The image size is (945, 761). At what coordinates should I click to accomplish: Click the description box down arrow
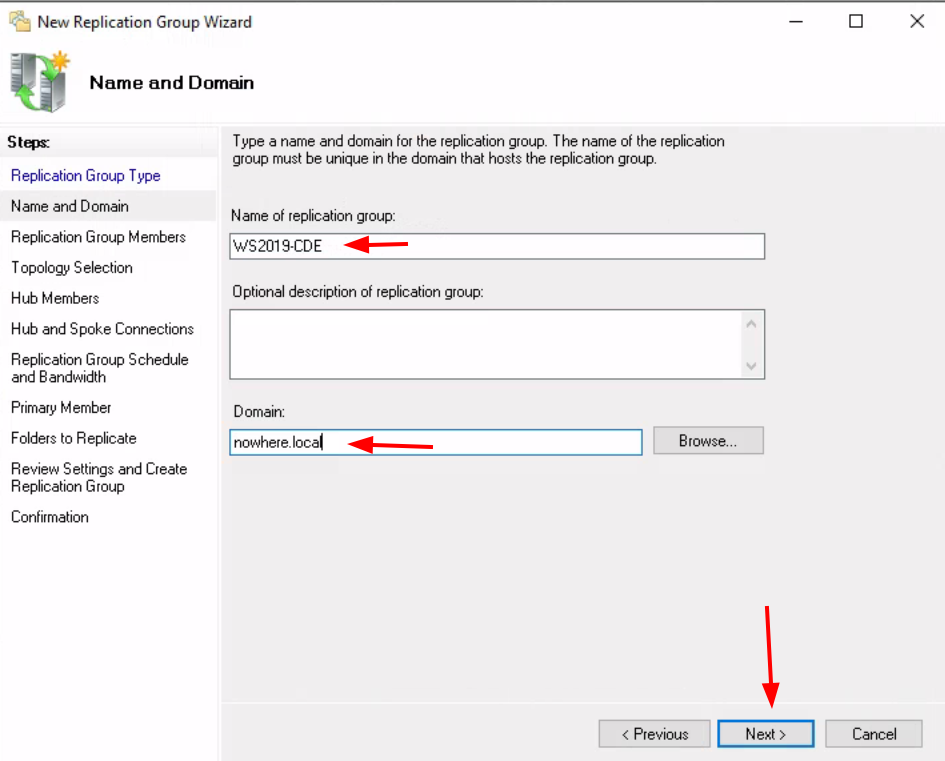tap(751, 366)
